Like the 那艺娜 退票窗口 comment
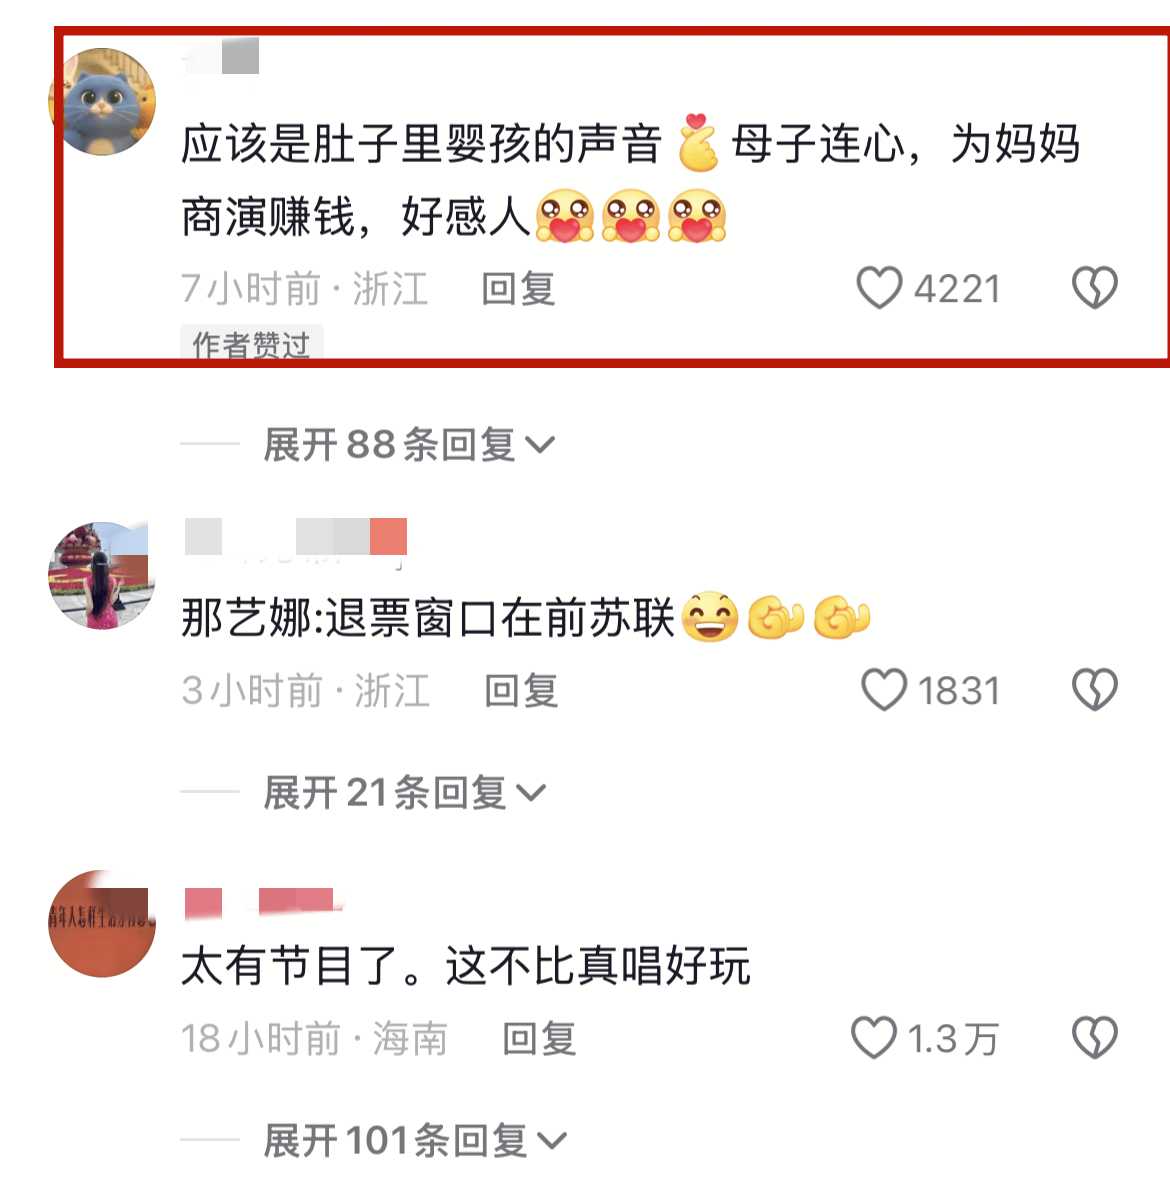1170x1198 pixels. coord(884,690)
